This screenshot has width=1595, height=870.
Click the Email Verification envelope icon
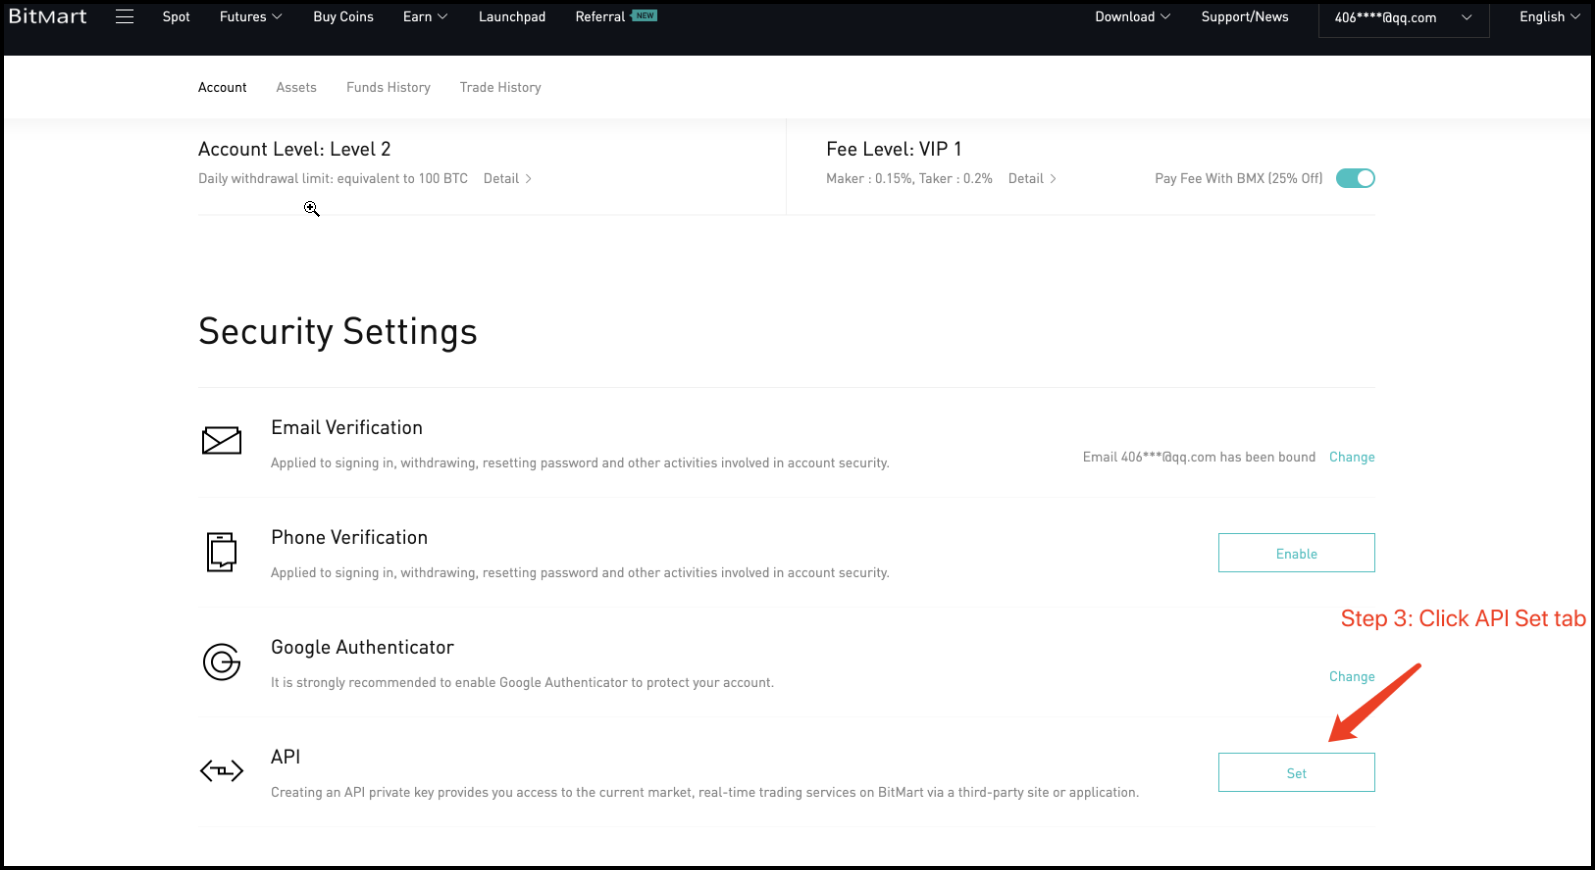221,440
